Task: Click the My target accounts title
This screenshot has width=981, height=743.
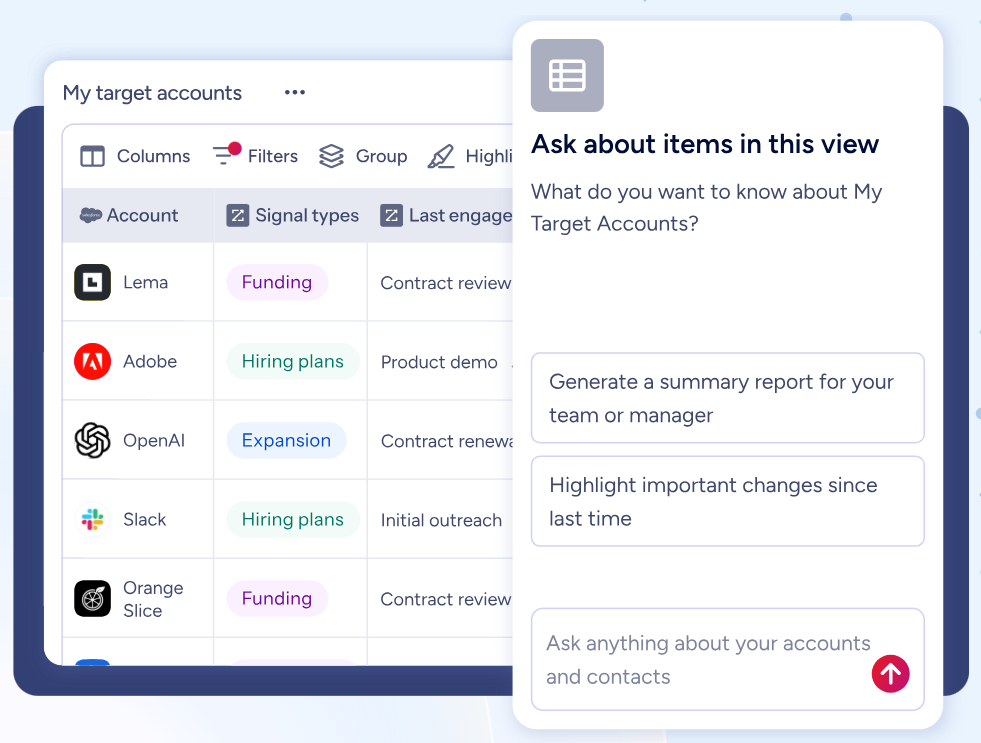Action: tap(152, 93)
